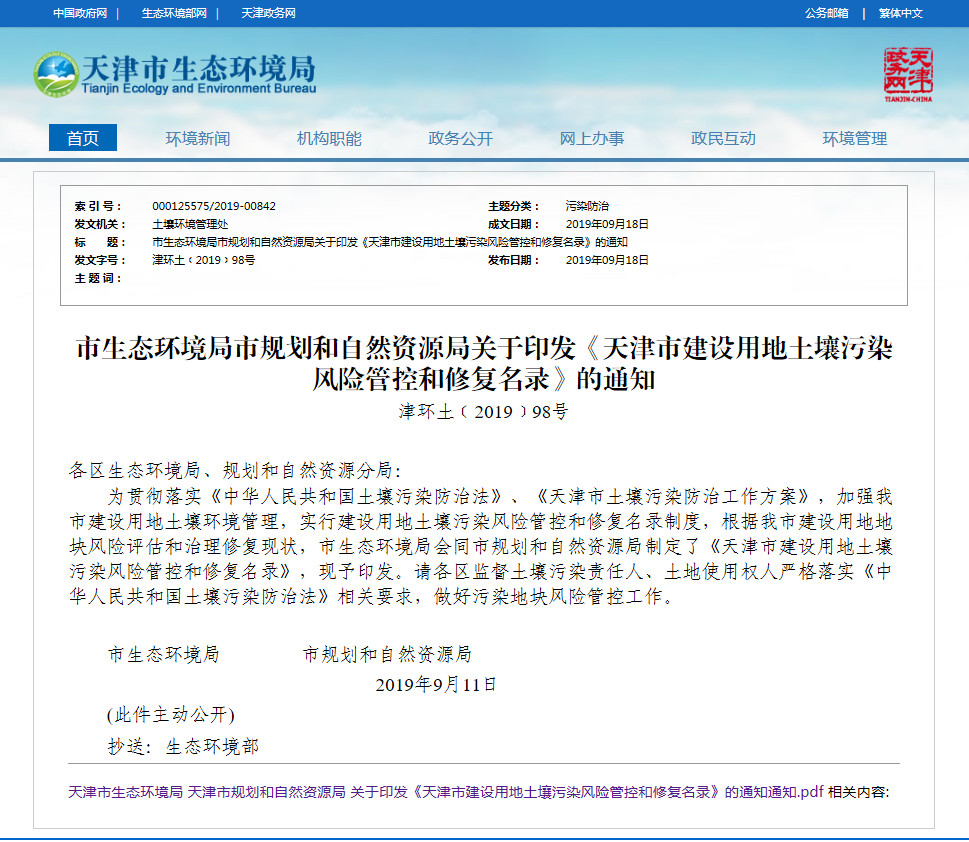Open the 中国政府网 link in top bar
The height and width of the screenshot is (842, 969).
80,13
